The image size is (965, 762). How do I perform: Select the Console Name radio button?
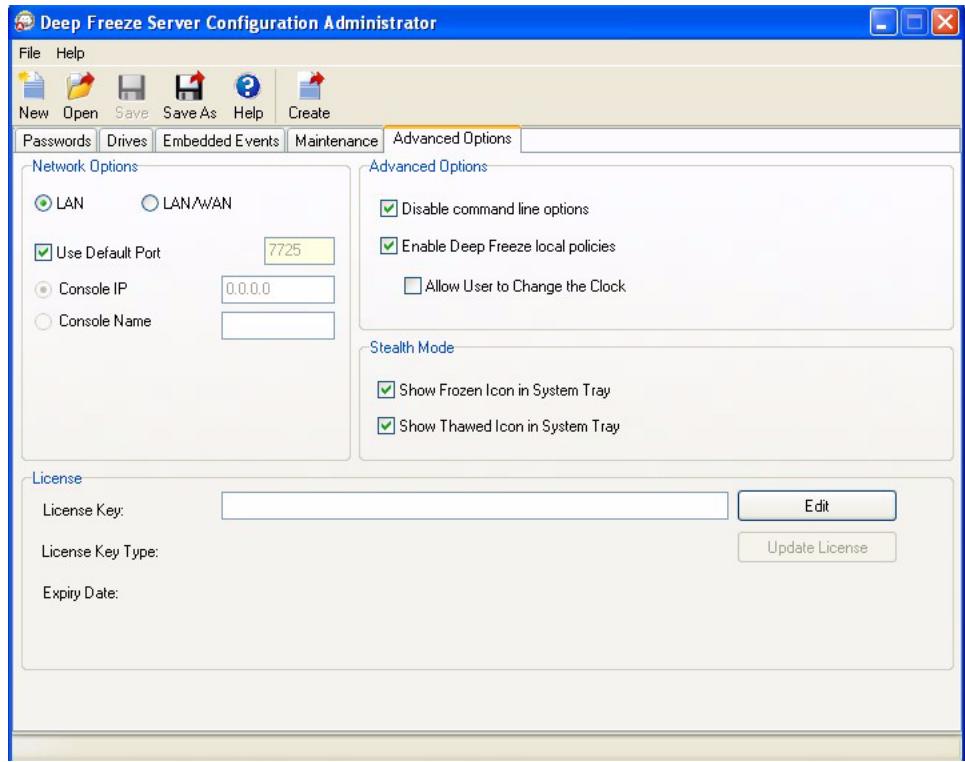pyautogui.click(x=43, y=321)
